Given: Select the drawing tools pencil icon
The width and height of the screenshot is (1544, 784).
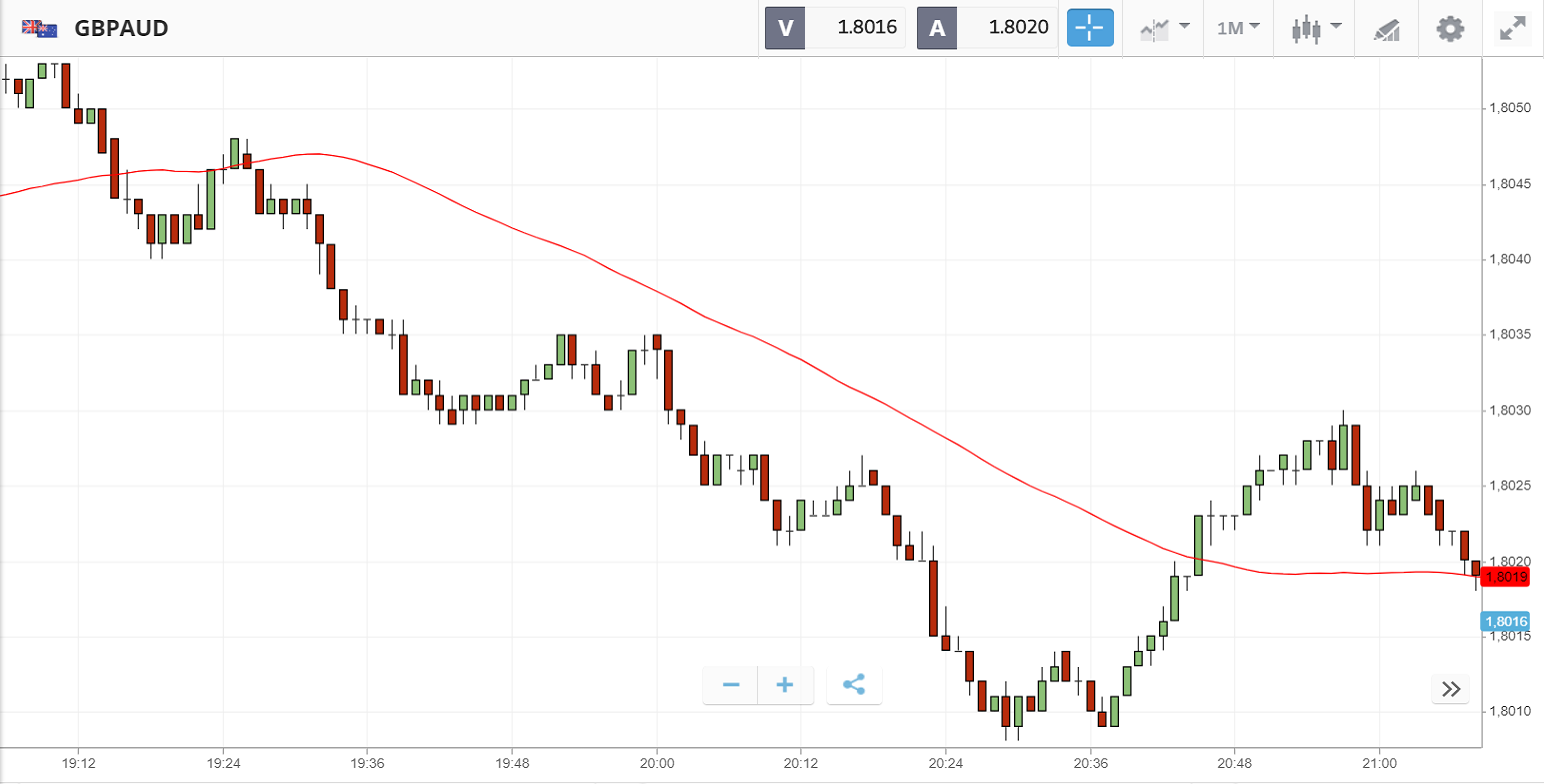Looking at the screenshot, I should pos(1387,28).
